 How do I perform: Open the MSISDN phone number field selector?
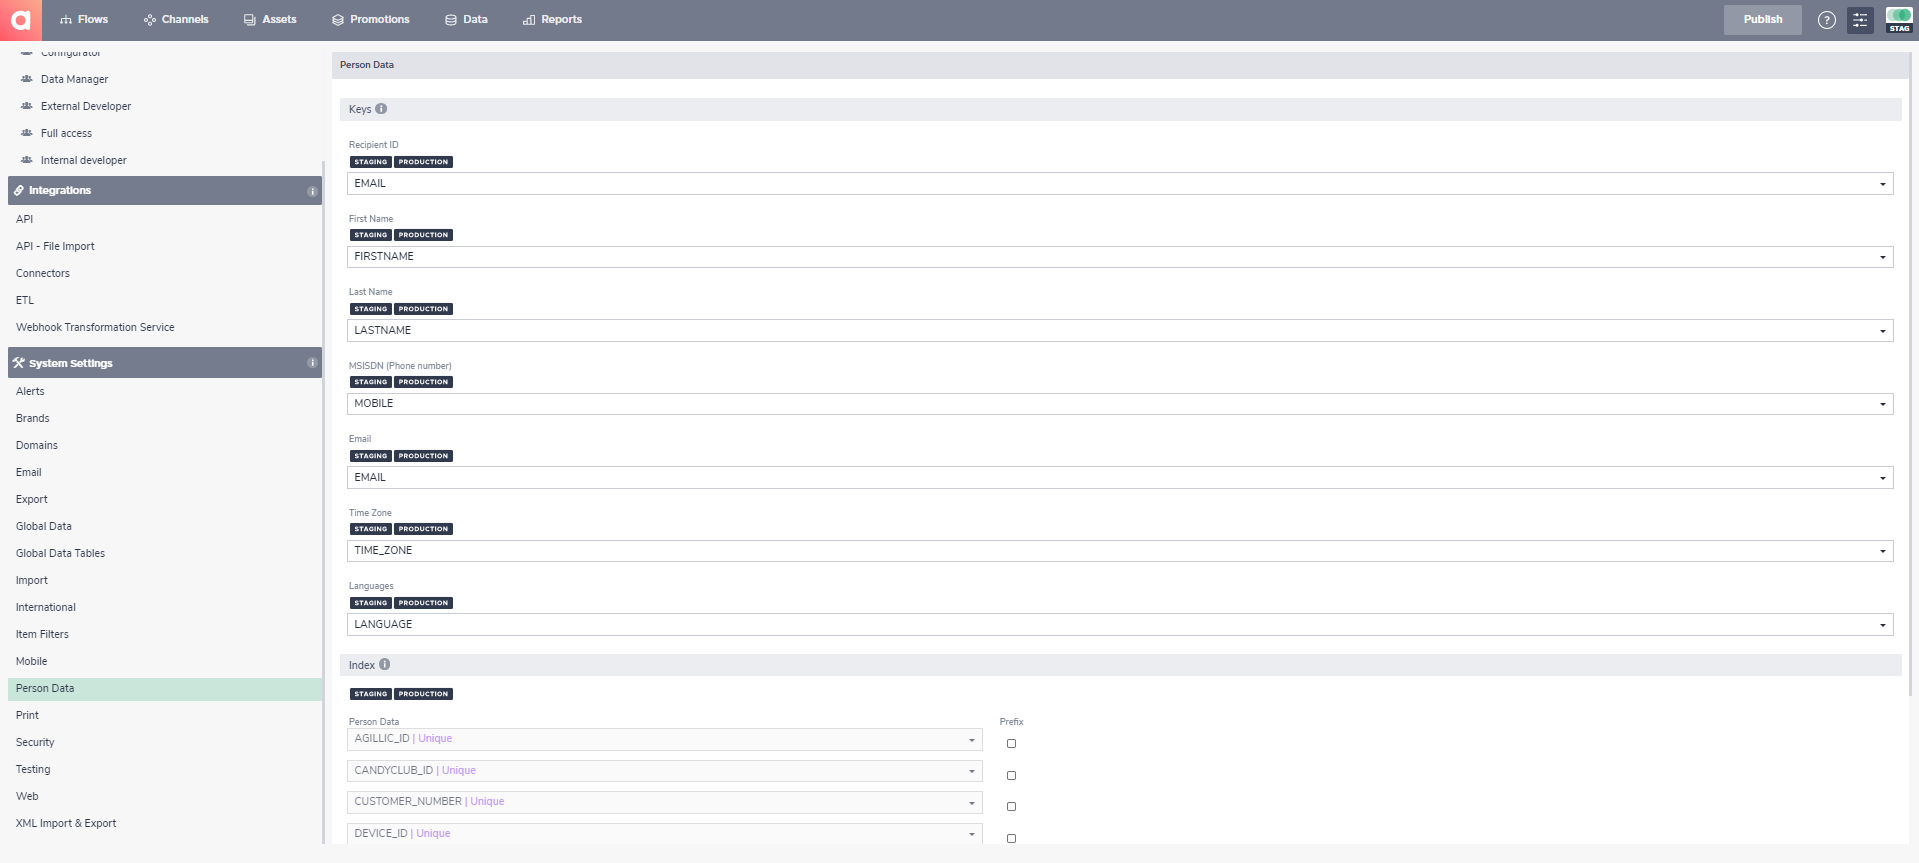click(1119, 404)
